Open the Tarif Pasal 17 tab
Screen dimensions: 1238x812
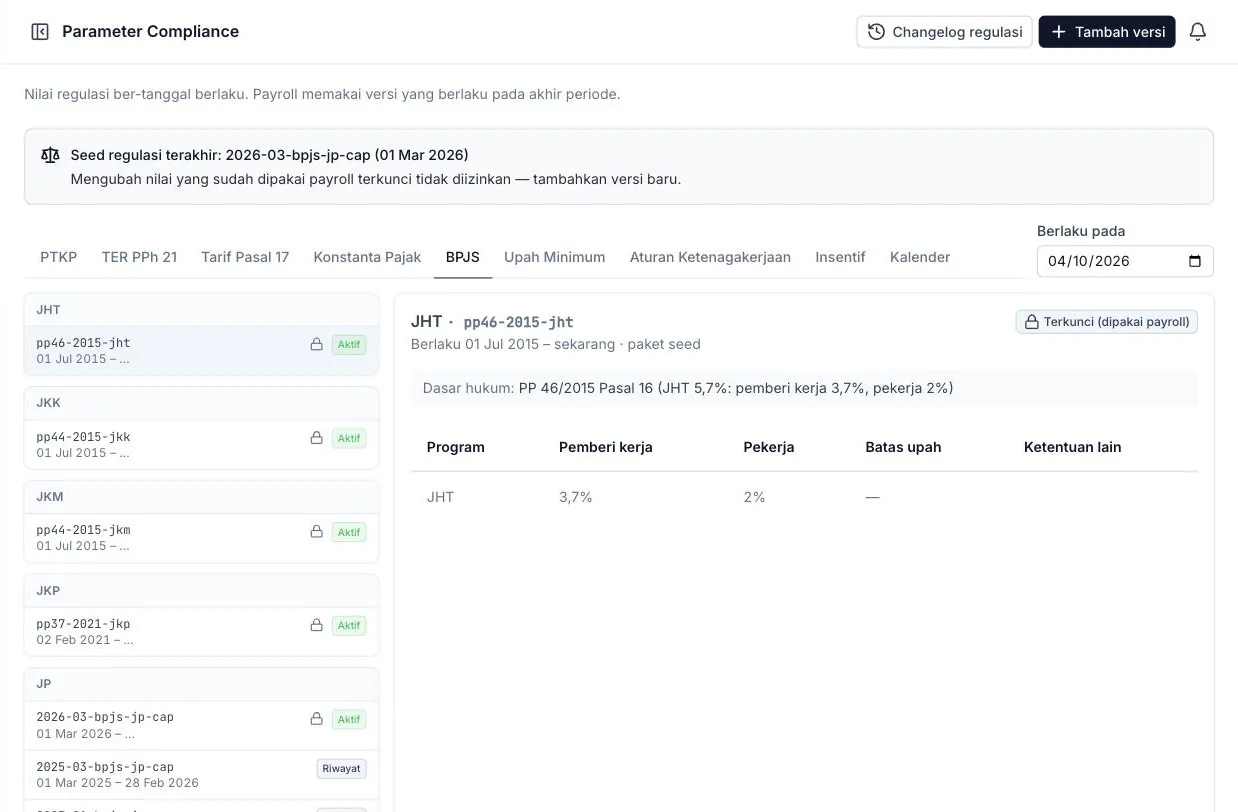pos(245,257)
